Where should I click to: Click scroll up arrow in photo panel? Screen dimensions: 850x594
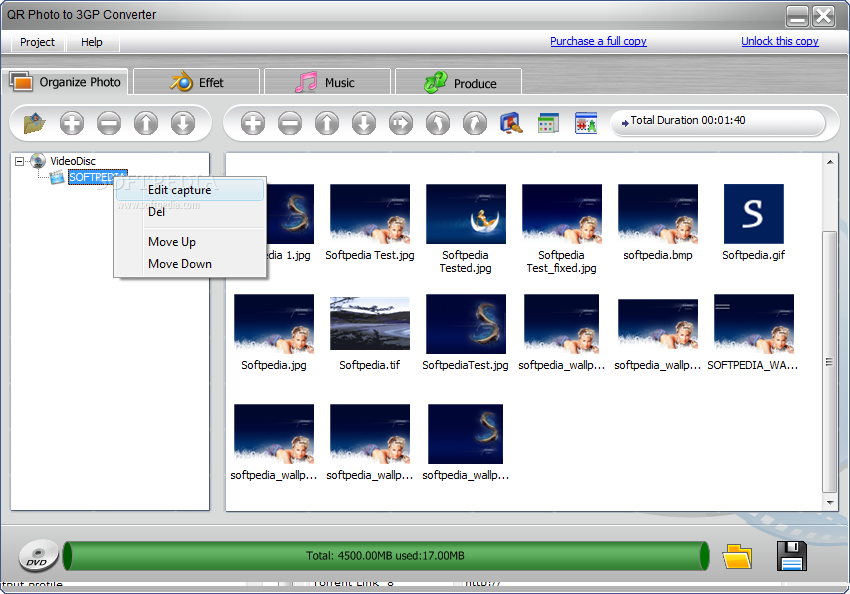(x=830, y=162)
